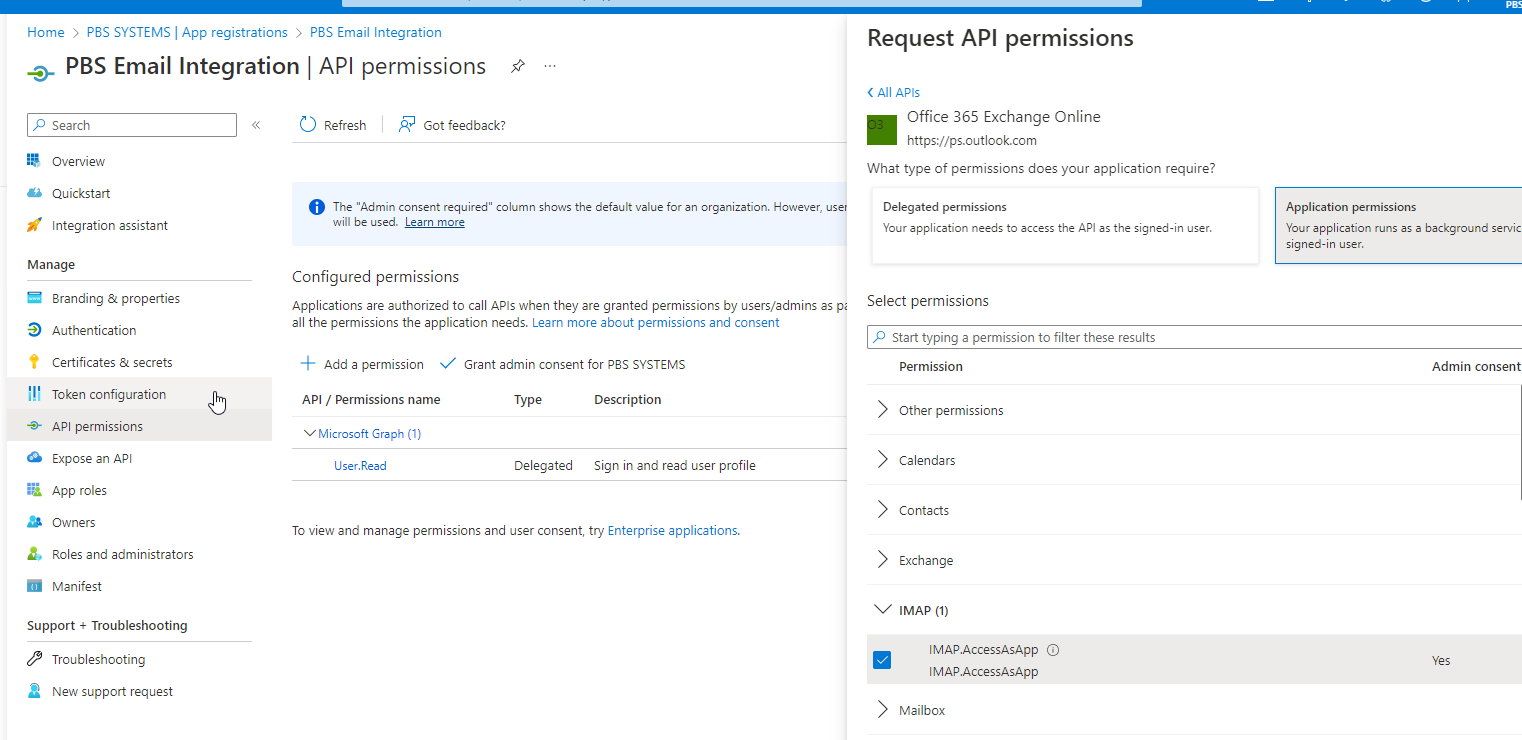Click the Quickstart cloud icon
The width and height of the screenshot is (1522, 740).
click(34, 193)
